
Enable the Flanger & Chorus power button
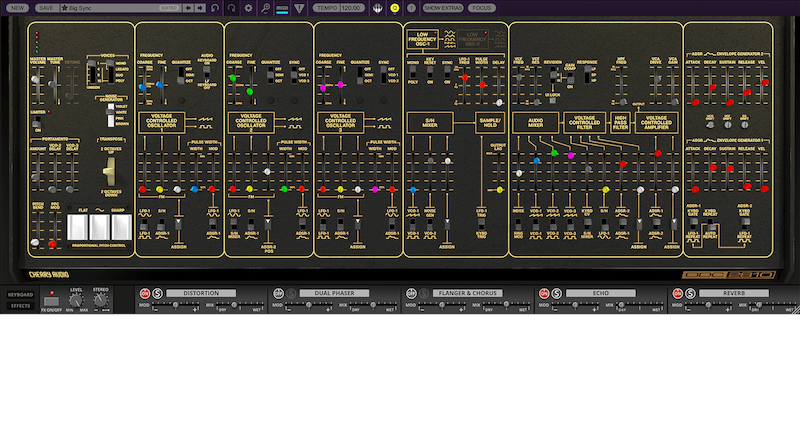(x=411, y=293)
